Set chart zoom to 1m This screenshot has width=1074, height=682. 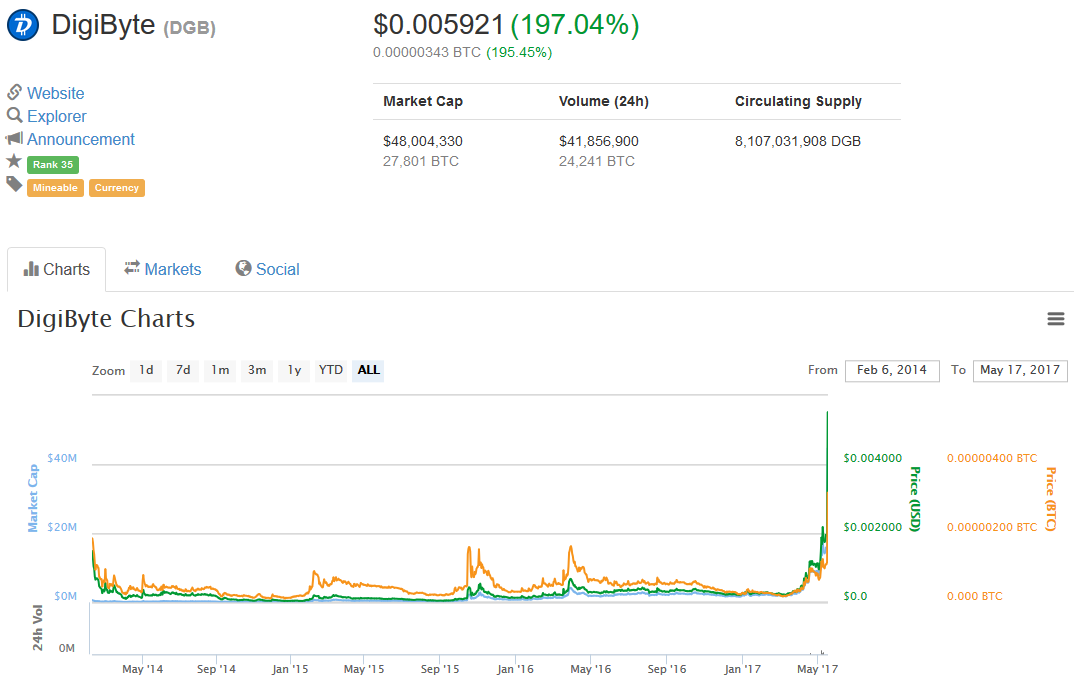pyautogui.click(x=220, y=370)
